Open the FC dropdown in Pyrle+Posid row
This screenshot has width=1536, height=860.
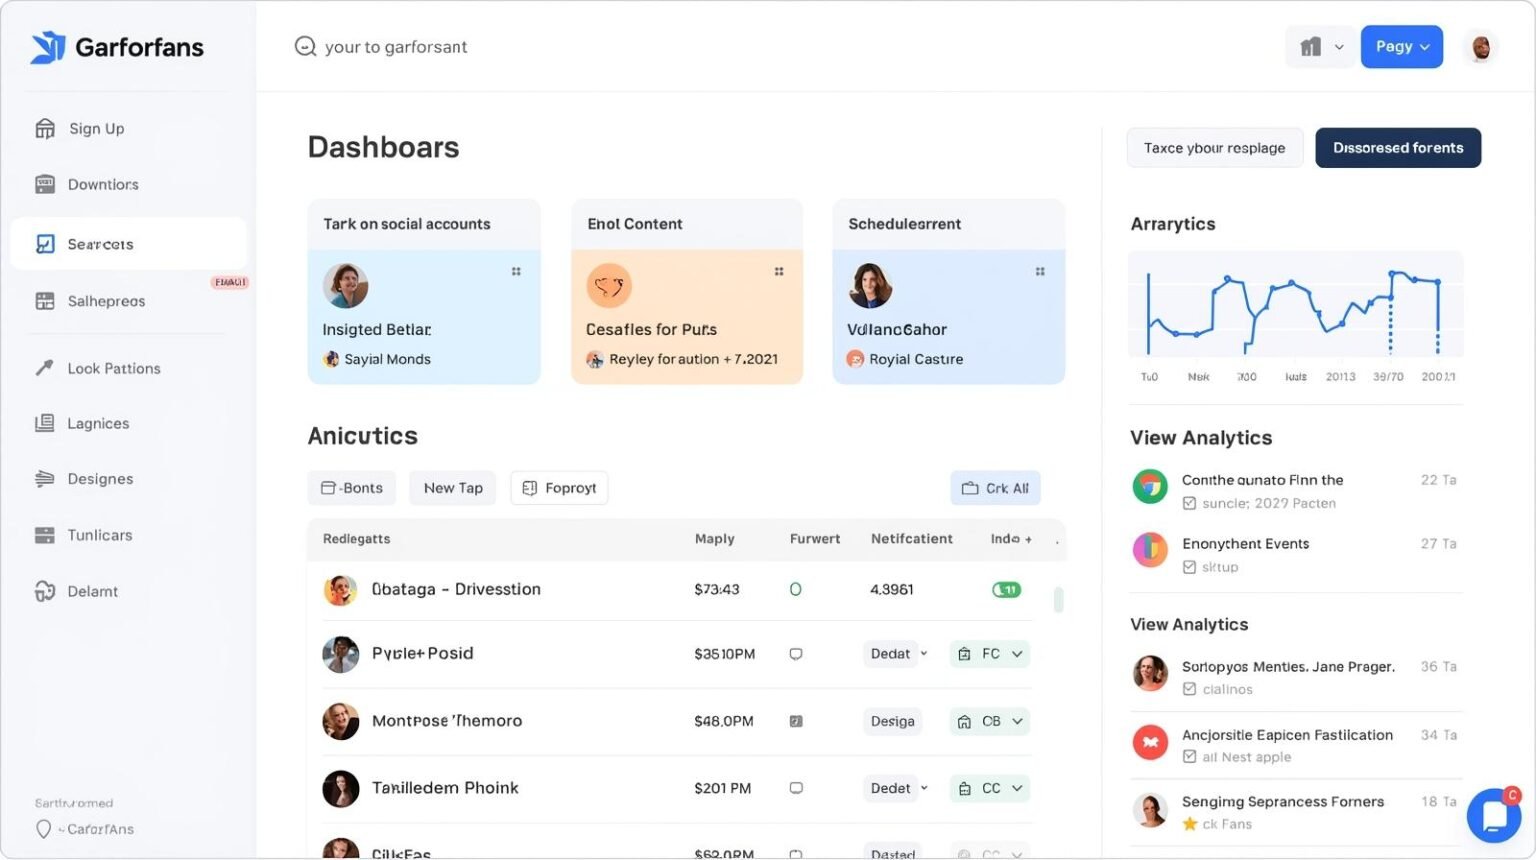click(989, 654)
